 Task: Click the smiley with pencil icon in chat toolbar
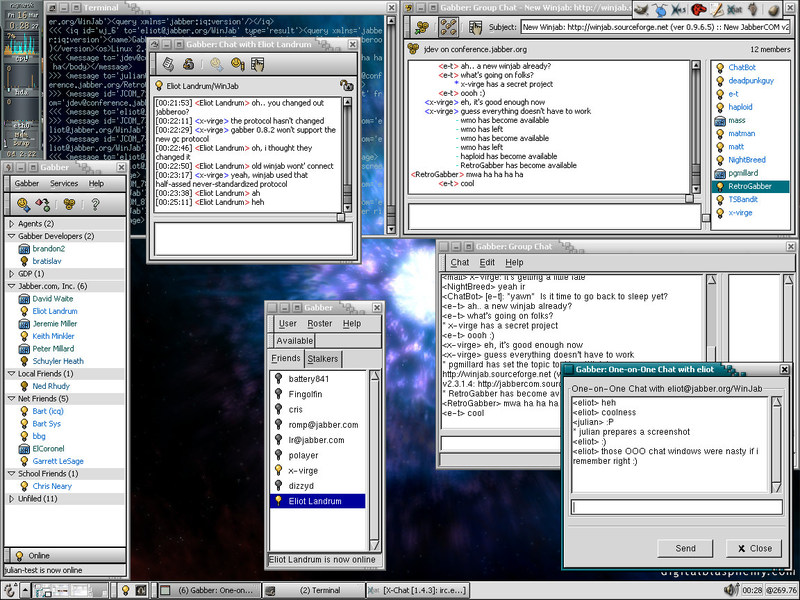[x=237, y=64]
